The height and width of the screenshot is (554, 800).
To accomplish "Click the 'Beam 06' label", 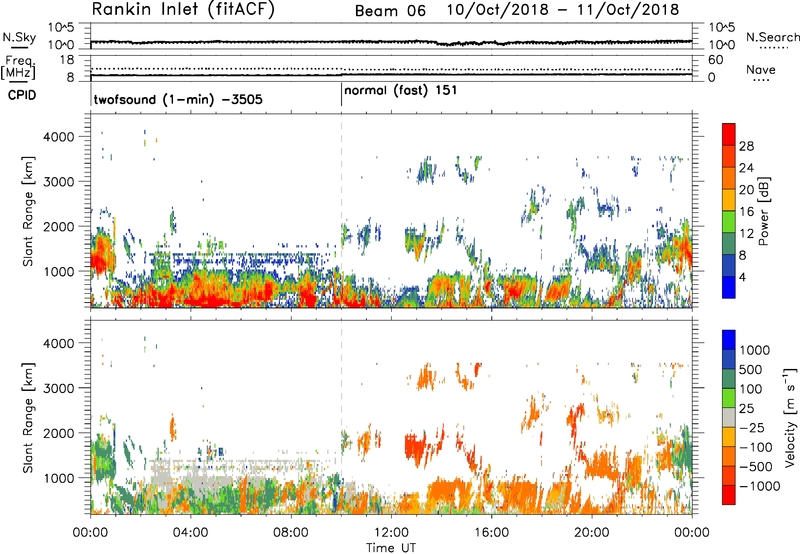I will pyautogui.click(x=390, y=11).
